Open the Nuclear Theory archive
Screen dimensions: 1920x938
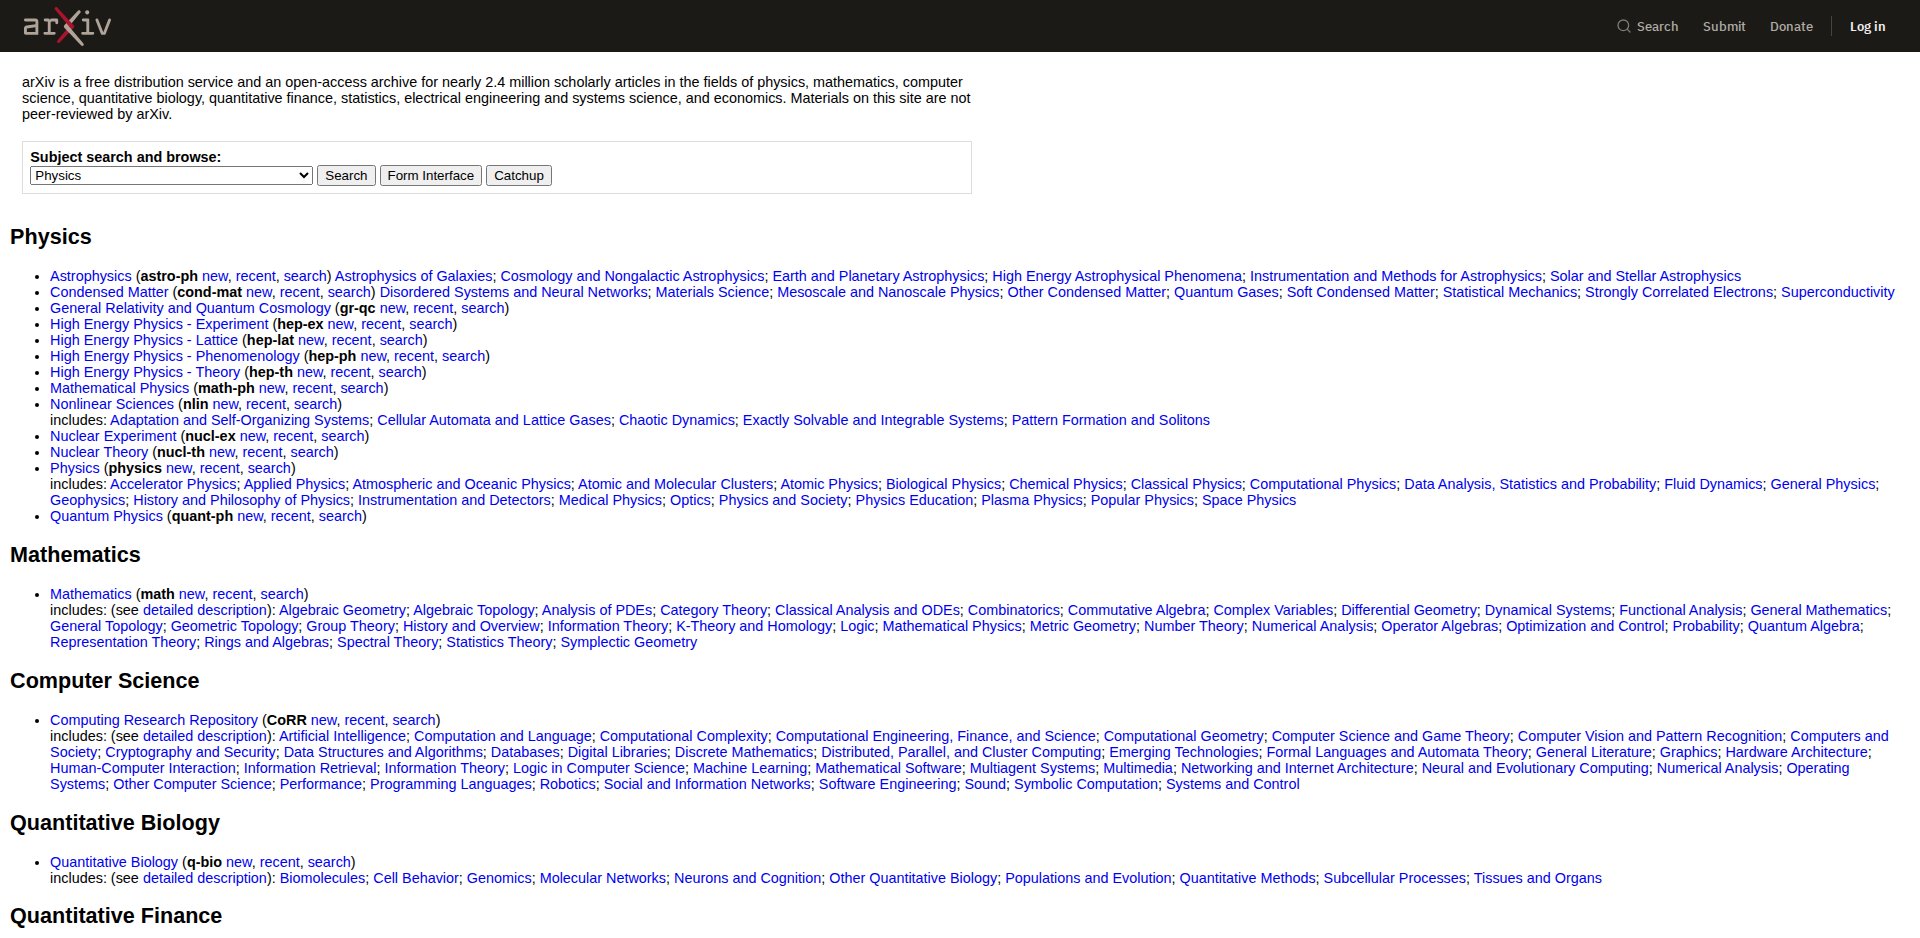tap(99, 452)
